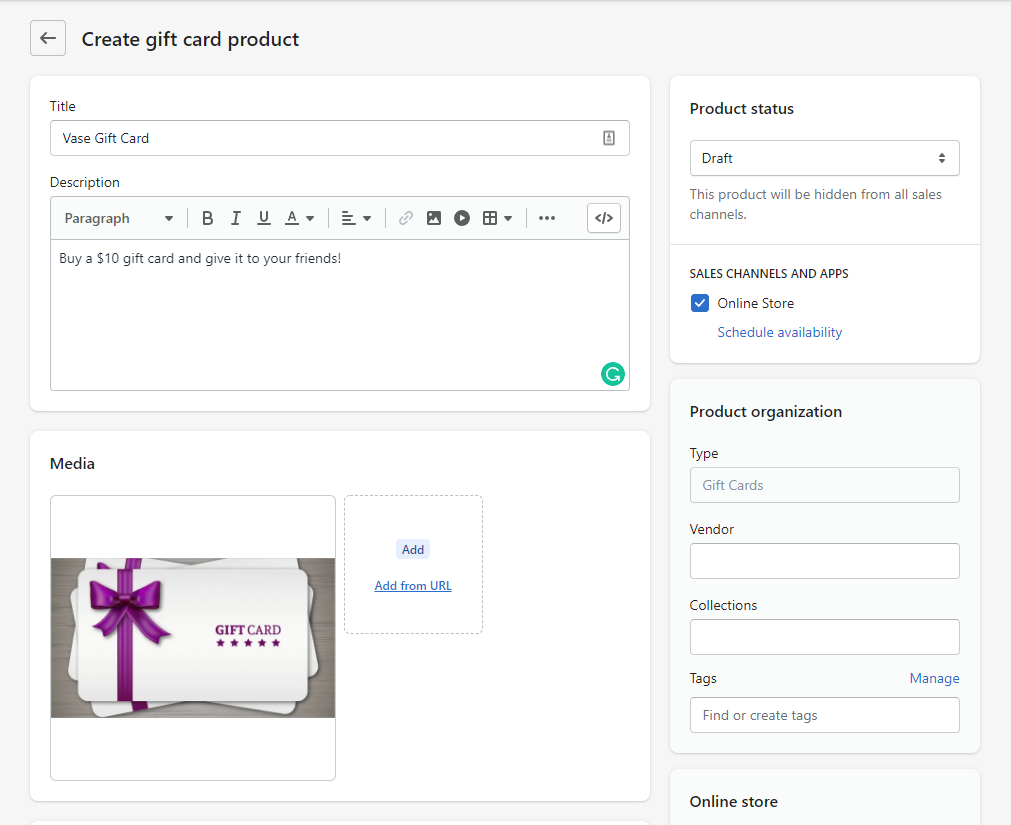This screenshot has width=1011, height=825.
Task: Open the Product status Draft dropdown
Action: pos(824,158)
